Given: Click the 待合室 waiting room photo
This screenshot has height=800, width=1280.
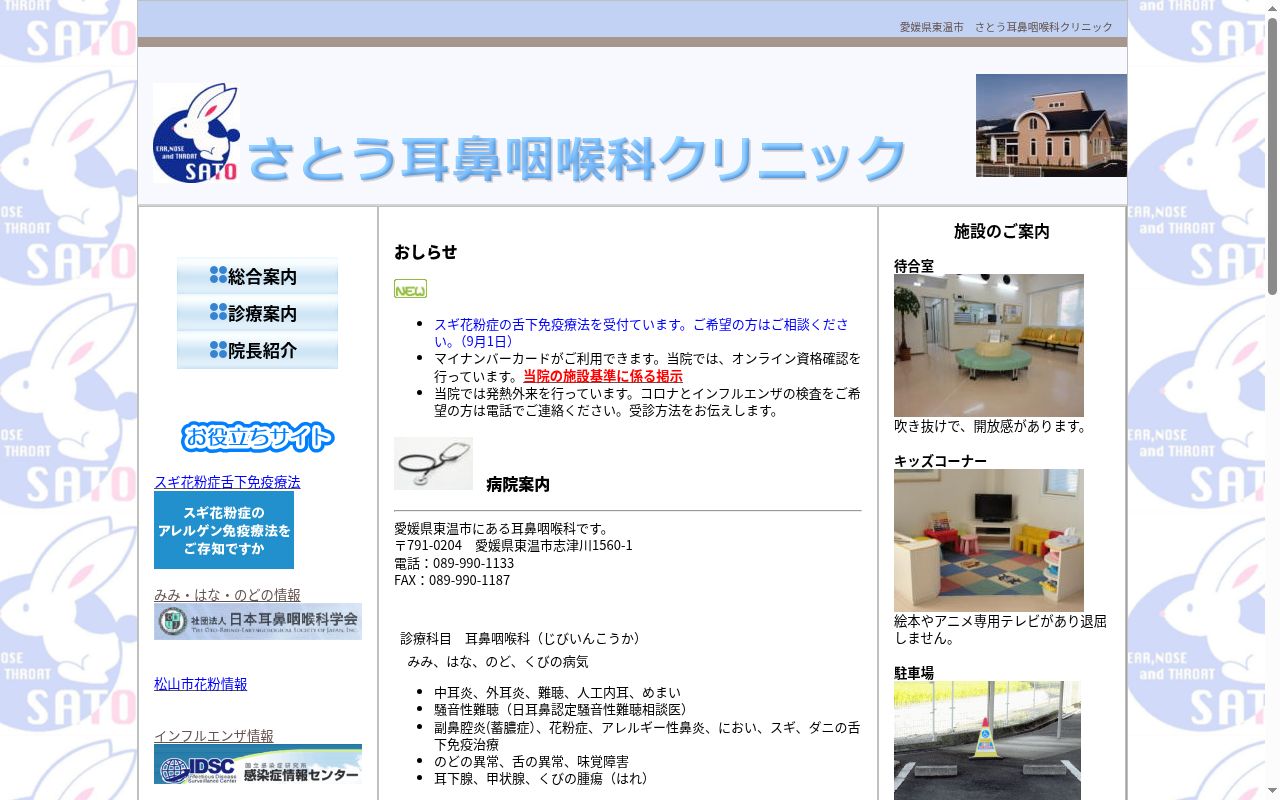Looking at the screenshot, I should (989, 345).
